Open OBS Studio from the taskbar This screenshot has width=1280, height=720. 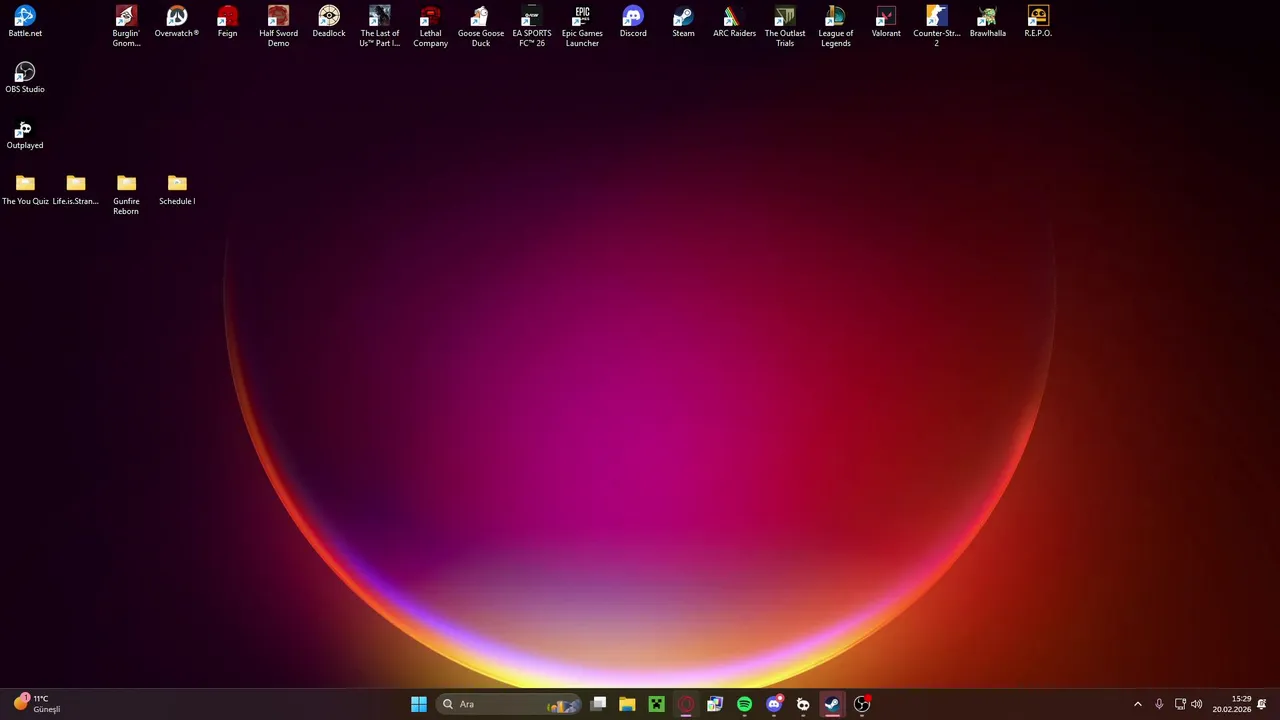click(x=862, y=704)
